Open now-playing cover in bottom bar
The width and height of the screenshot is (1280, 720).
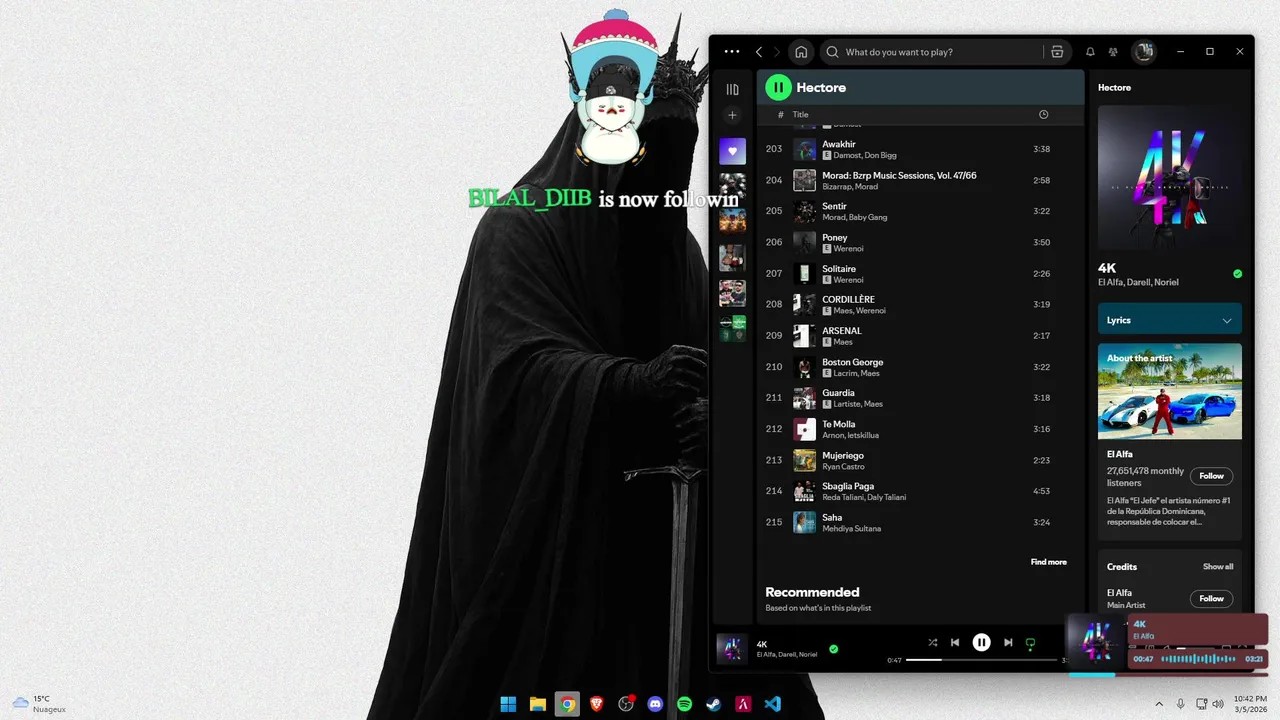click(x=732, y=648)
